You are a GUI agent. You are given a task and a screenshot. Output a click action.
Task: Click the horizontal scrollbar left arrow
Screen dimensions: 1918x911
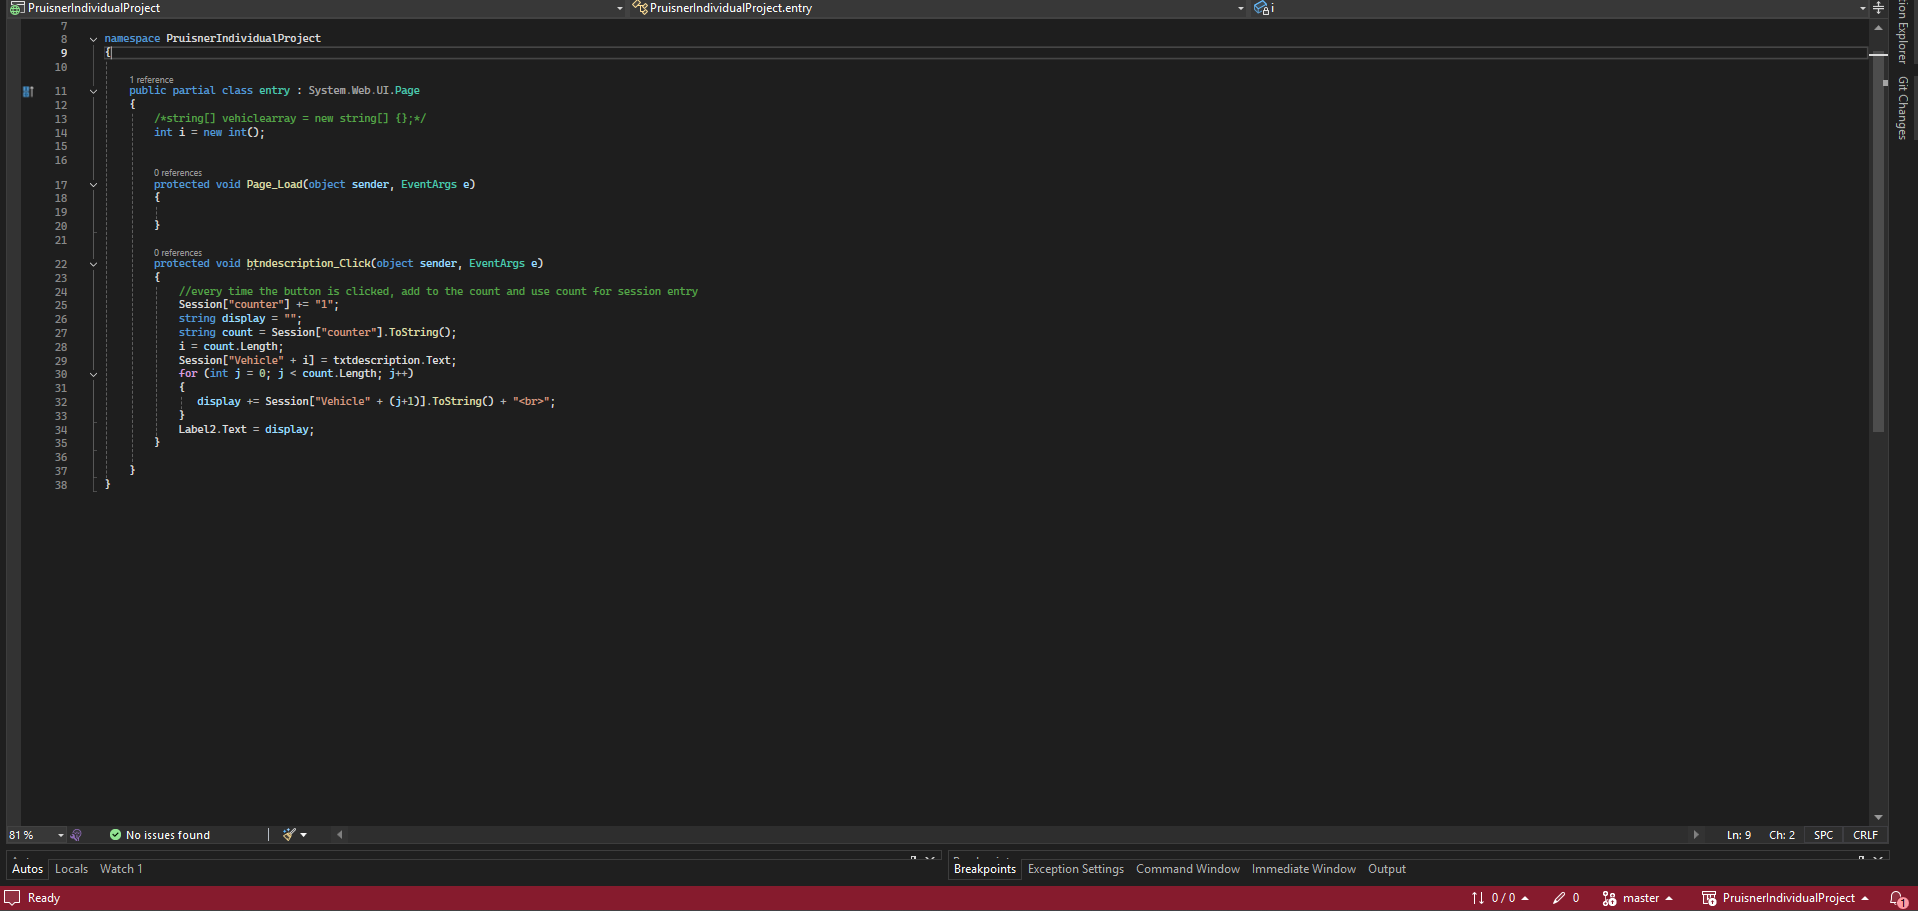point(340,835)
